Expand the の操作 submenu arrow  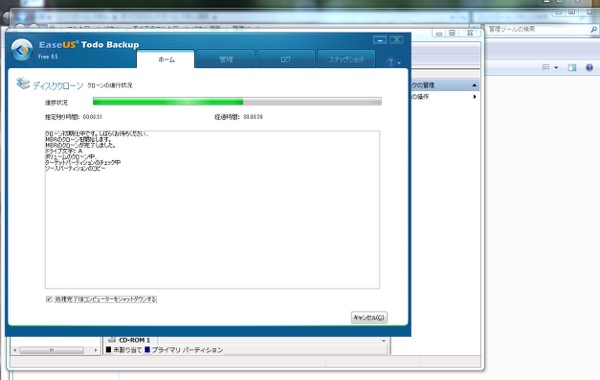474,97
